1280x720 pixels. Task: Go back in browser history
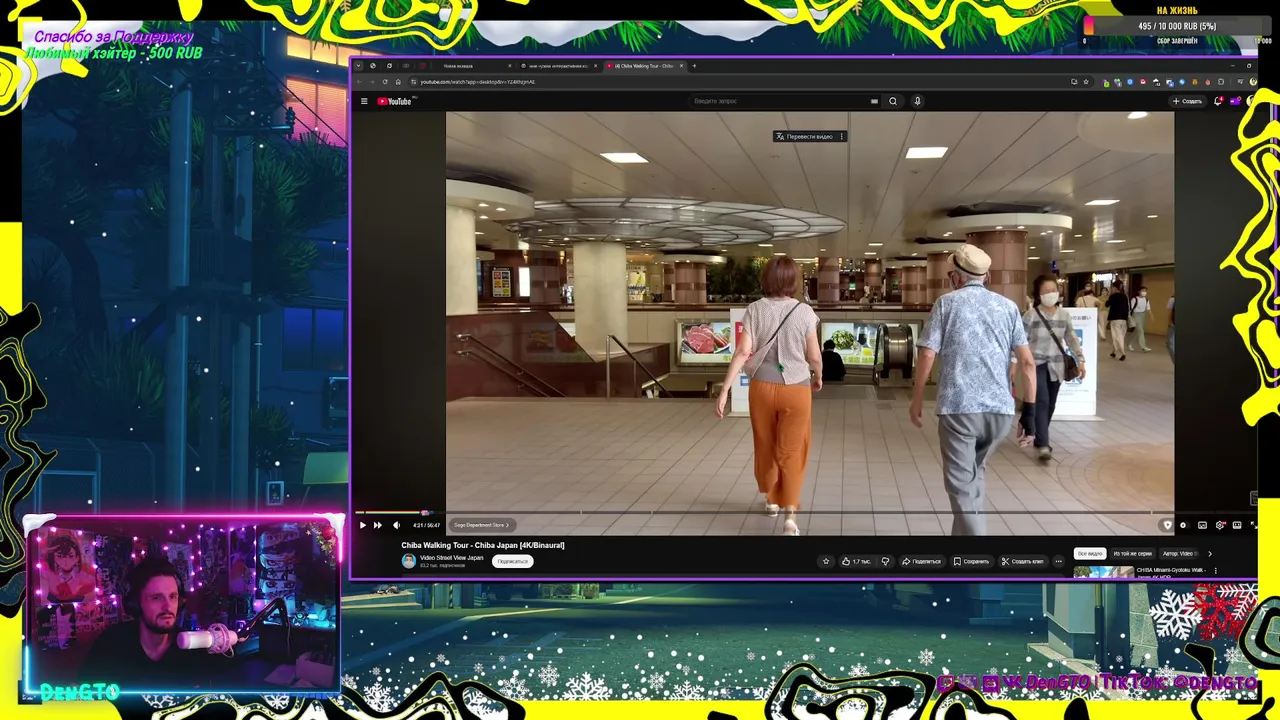pyautogui.click(x=359, y=82)
